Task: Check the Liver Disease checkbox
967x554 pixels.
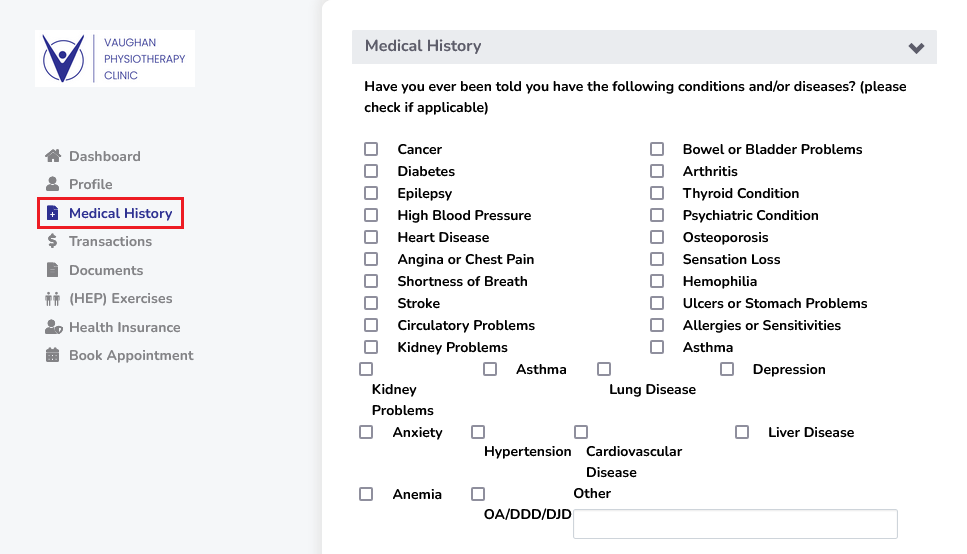Action: pos(742,432)
